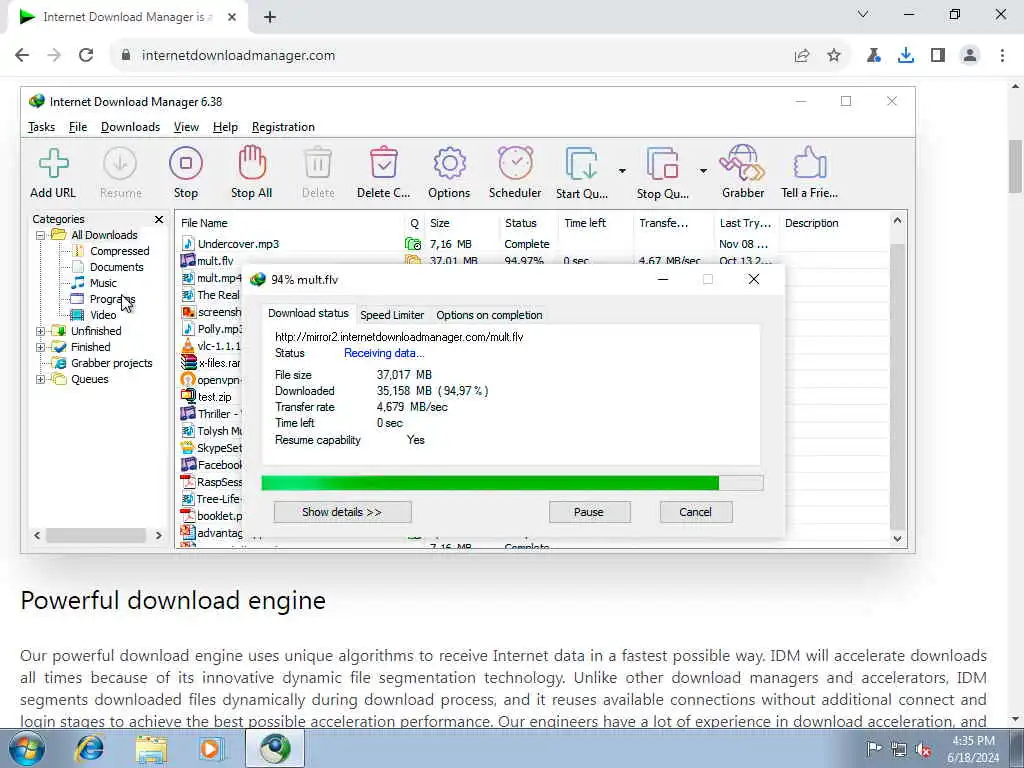Open the File menu
This screenshot has height=768, width=1024.
click(x=78, y=127)
